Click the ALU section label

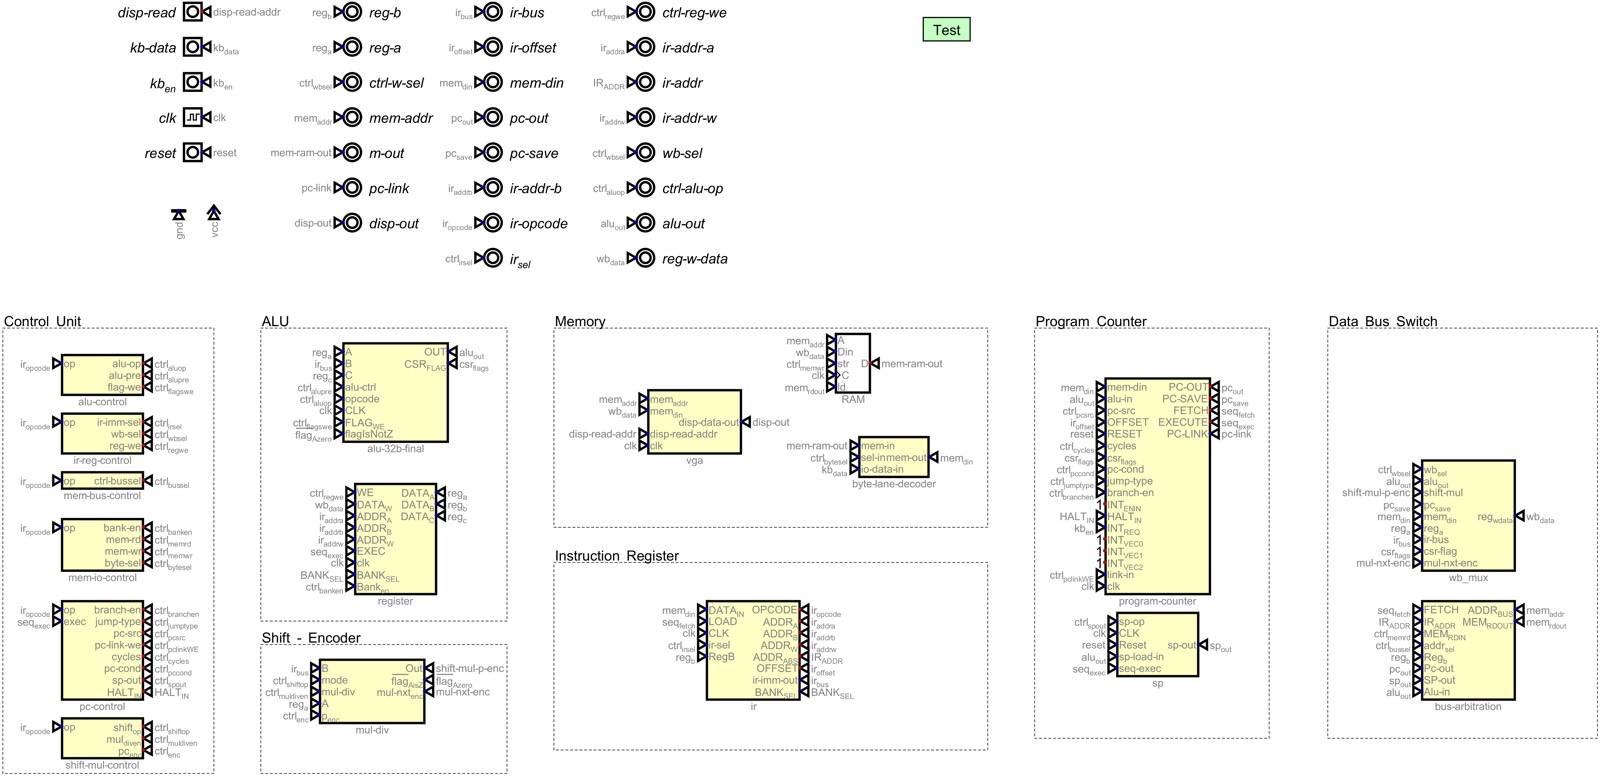pyautogui.click(x=275, y=321)
